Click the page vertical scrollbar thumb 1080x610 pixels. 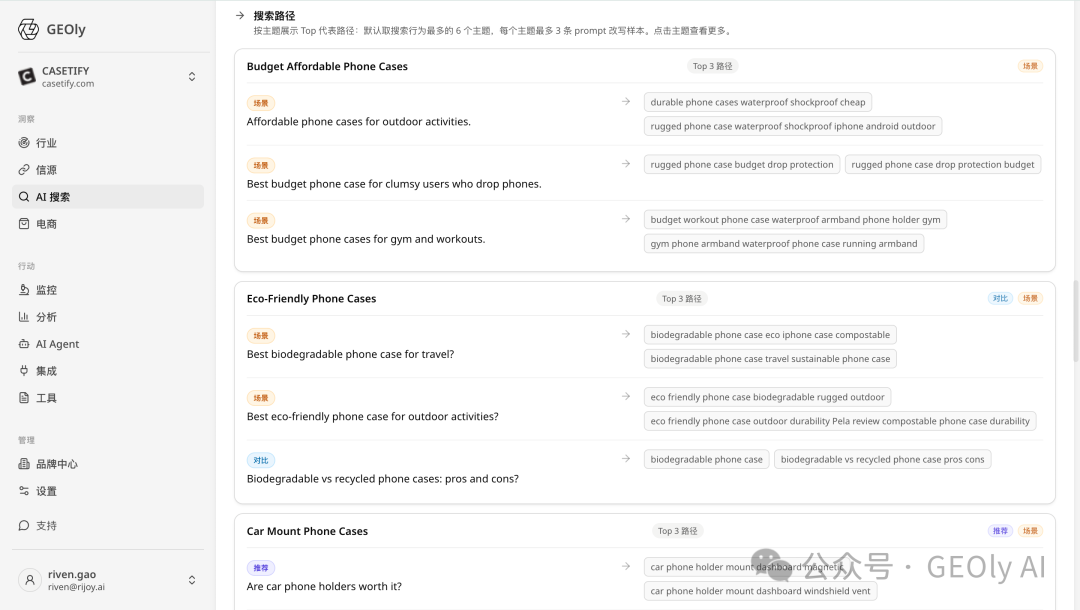[1075, 321]
